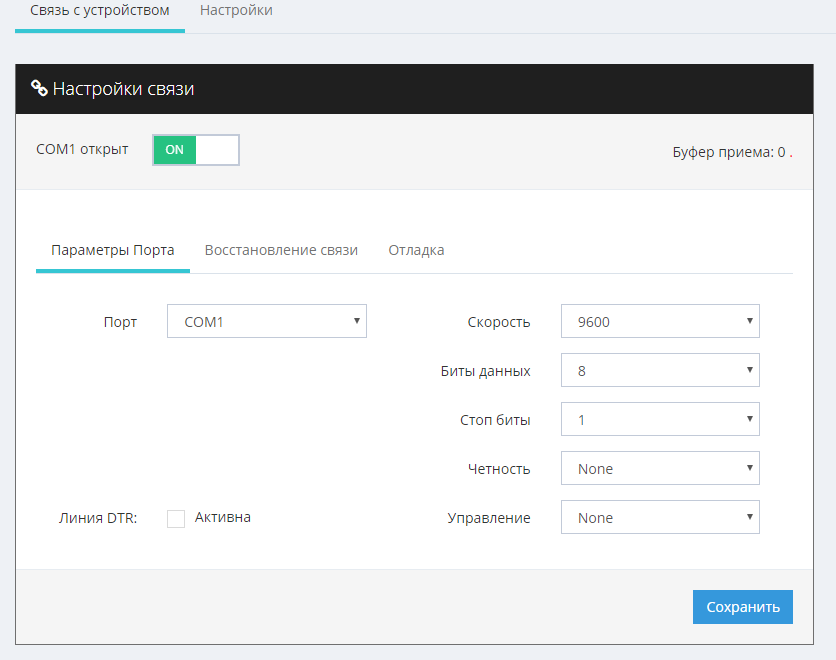Open the Порт COM1 dropdown
This screenshot has width=836, height=660.
click(x=266, y=322)
